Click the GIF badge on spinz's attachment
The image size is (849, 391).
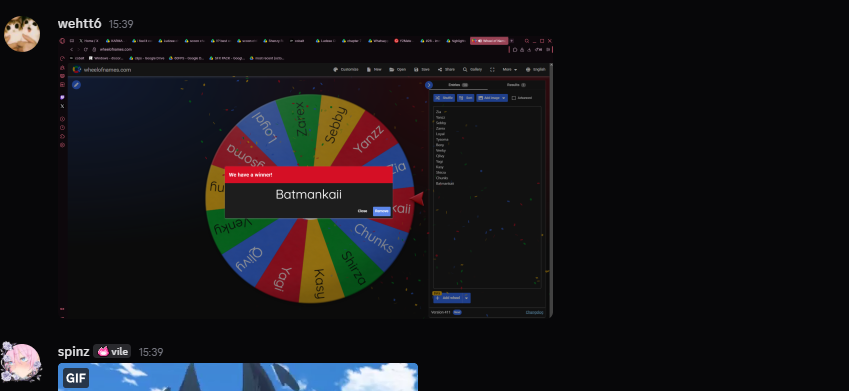click(x=76, y=378)
